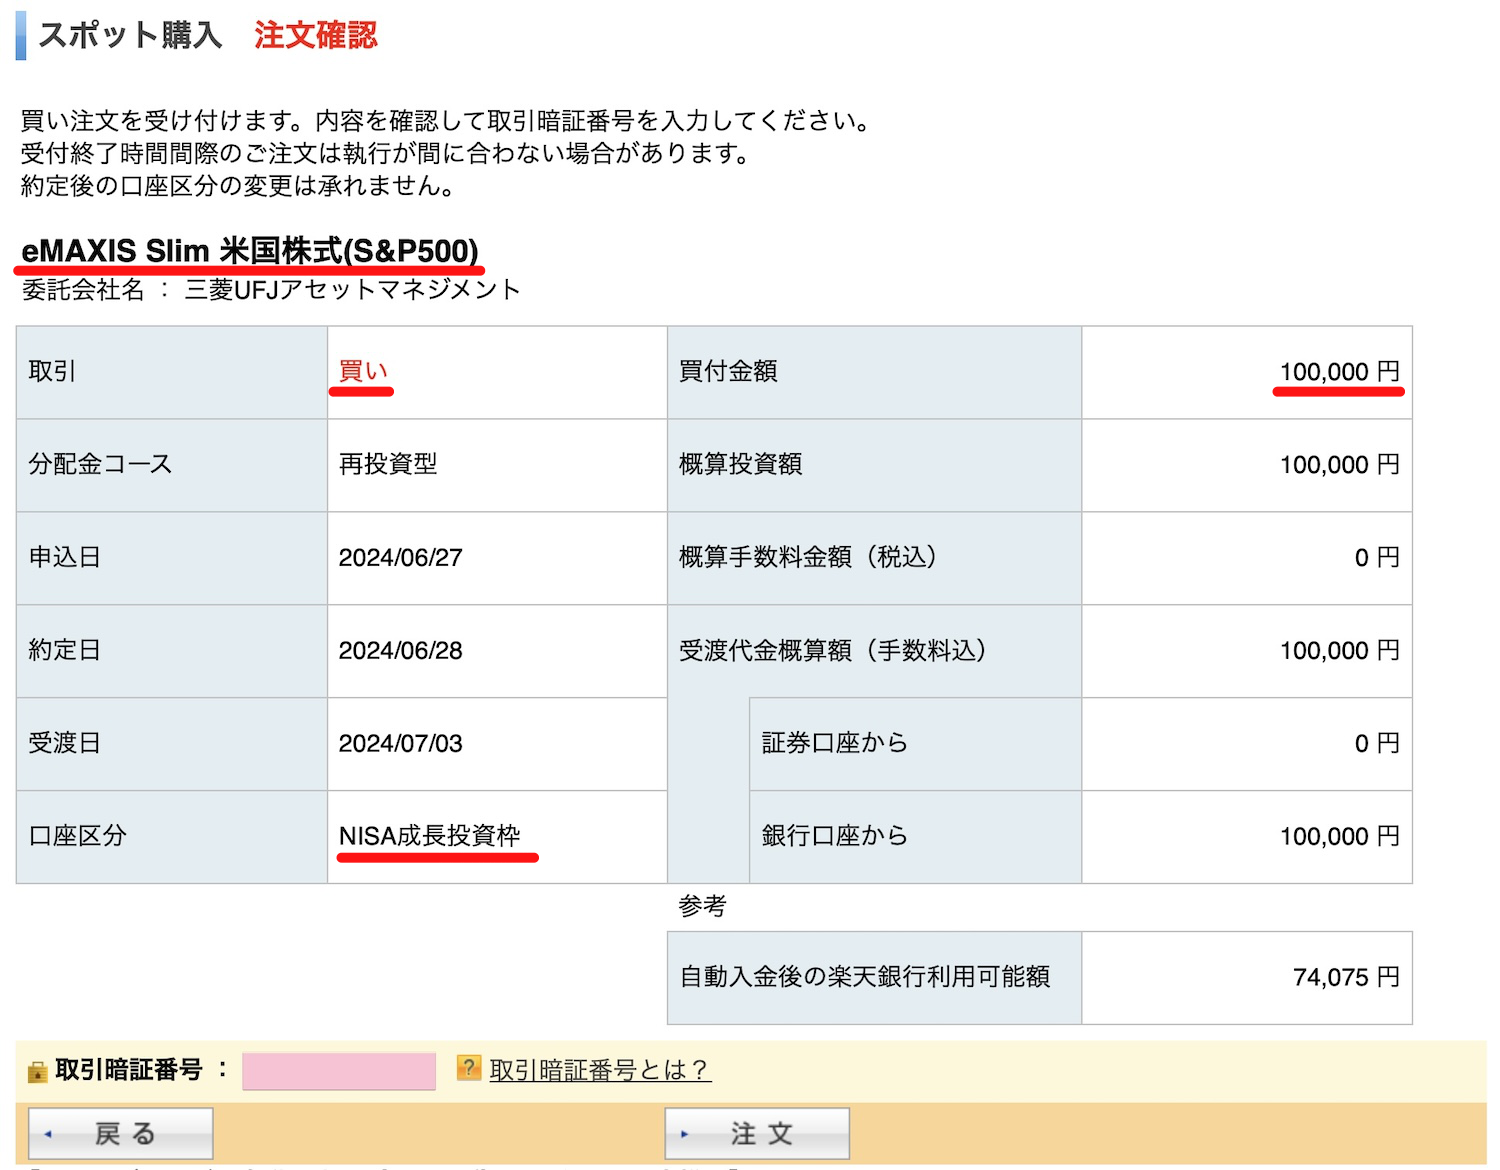The height and width of the screenshot is (1170, 1500).
Task: Click the 取引暗証番号 label text
Action: 129,1070
